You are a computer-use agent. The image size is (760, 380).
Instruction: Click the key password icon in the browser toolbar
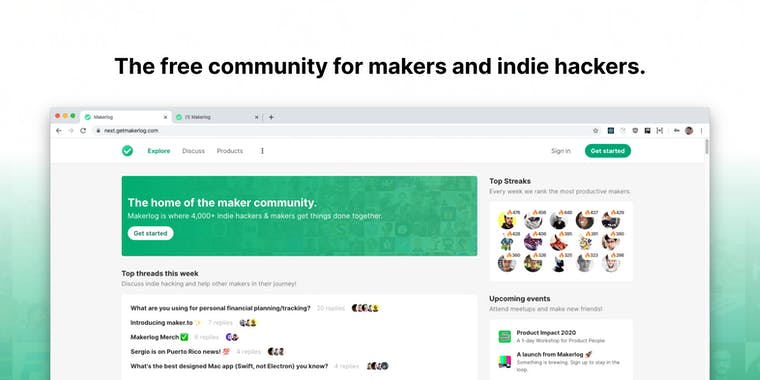(x=677, y=130)
